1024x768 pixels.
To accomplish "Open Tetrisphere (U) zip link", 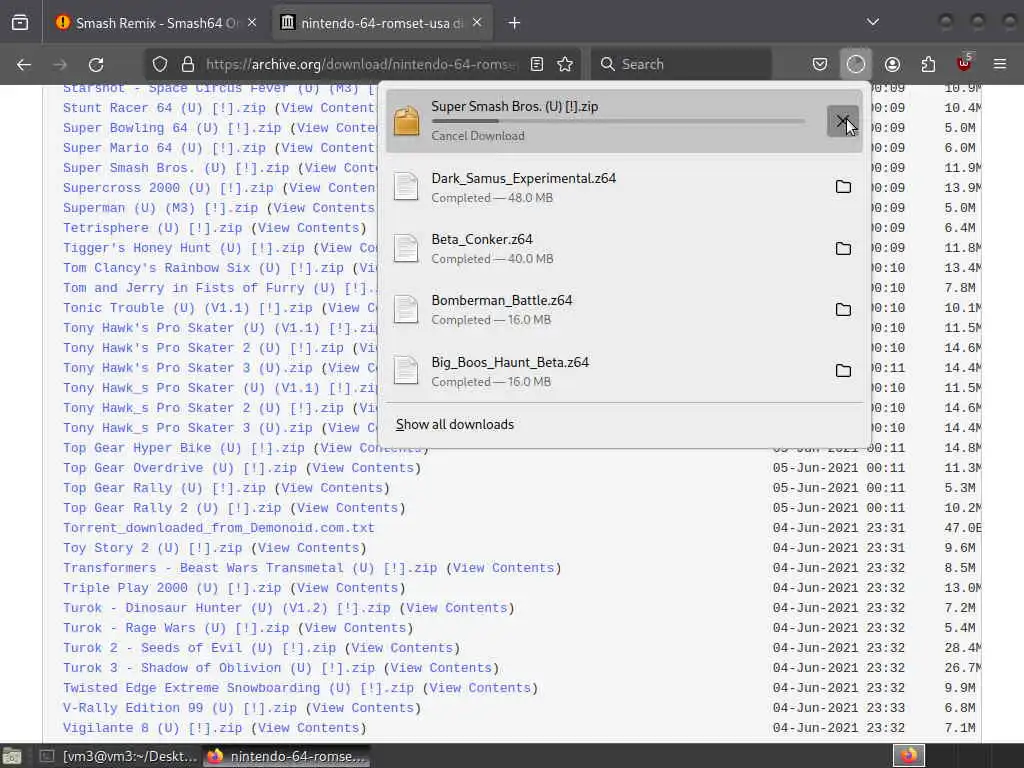I will pyautogui.click(x=152, y=228).
